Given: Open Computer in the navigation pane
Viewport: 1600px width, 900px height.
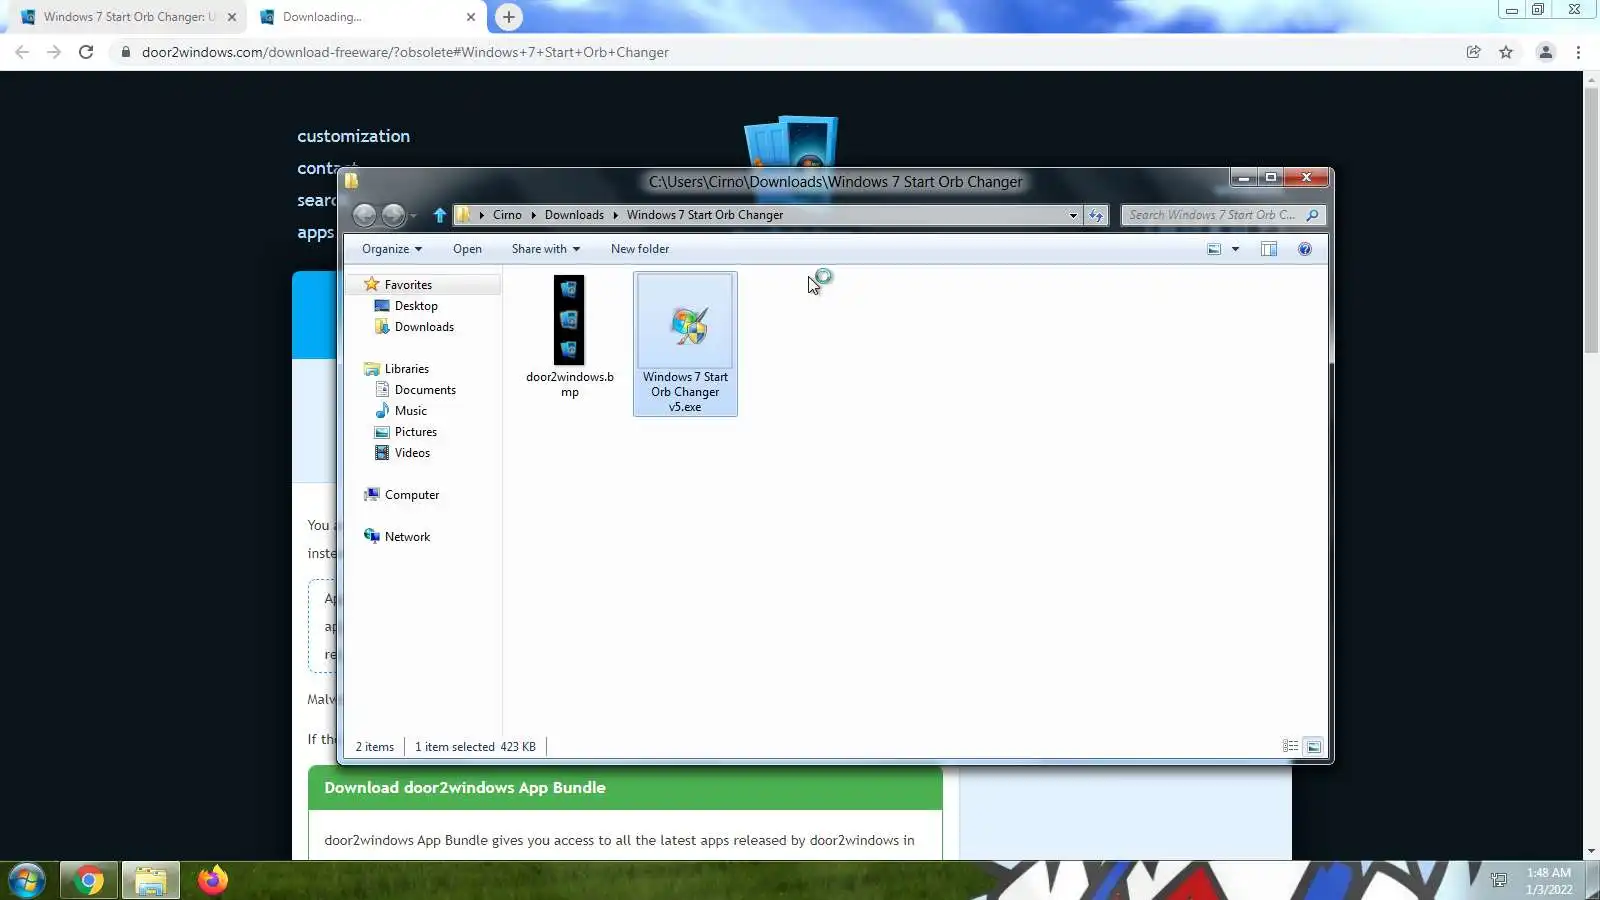Looking at the screenshot, I should (x=411, y=495).
